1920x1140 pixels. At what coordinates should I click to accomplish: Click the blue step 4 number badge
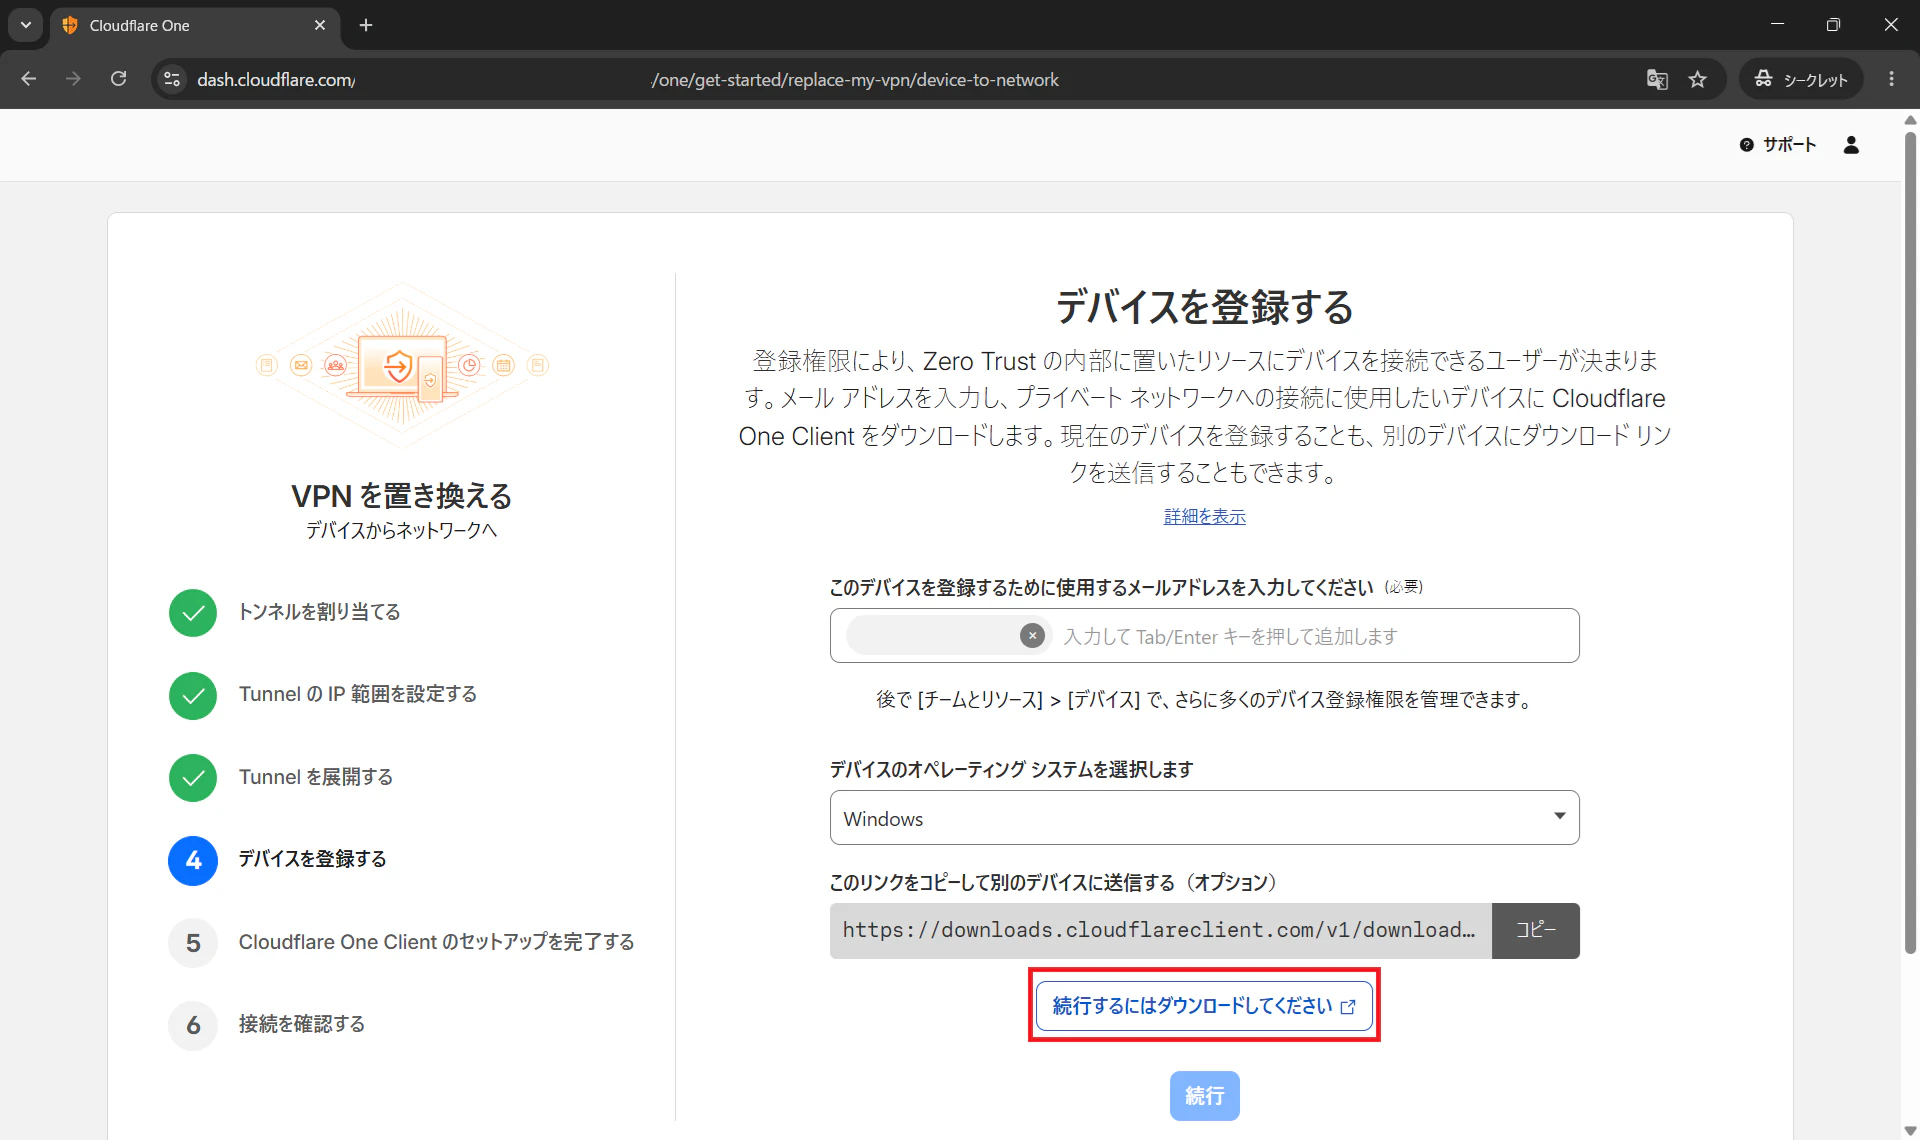(x=193, y=861)
